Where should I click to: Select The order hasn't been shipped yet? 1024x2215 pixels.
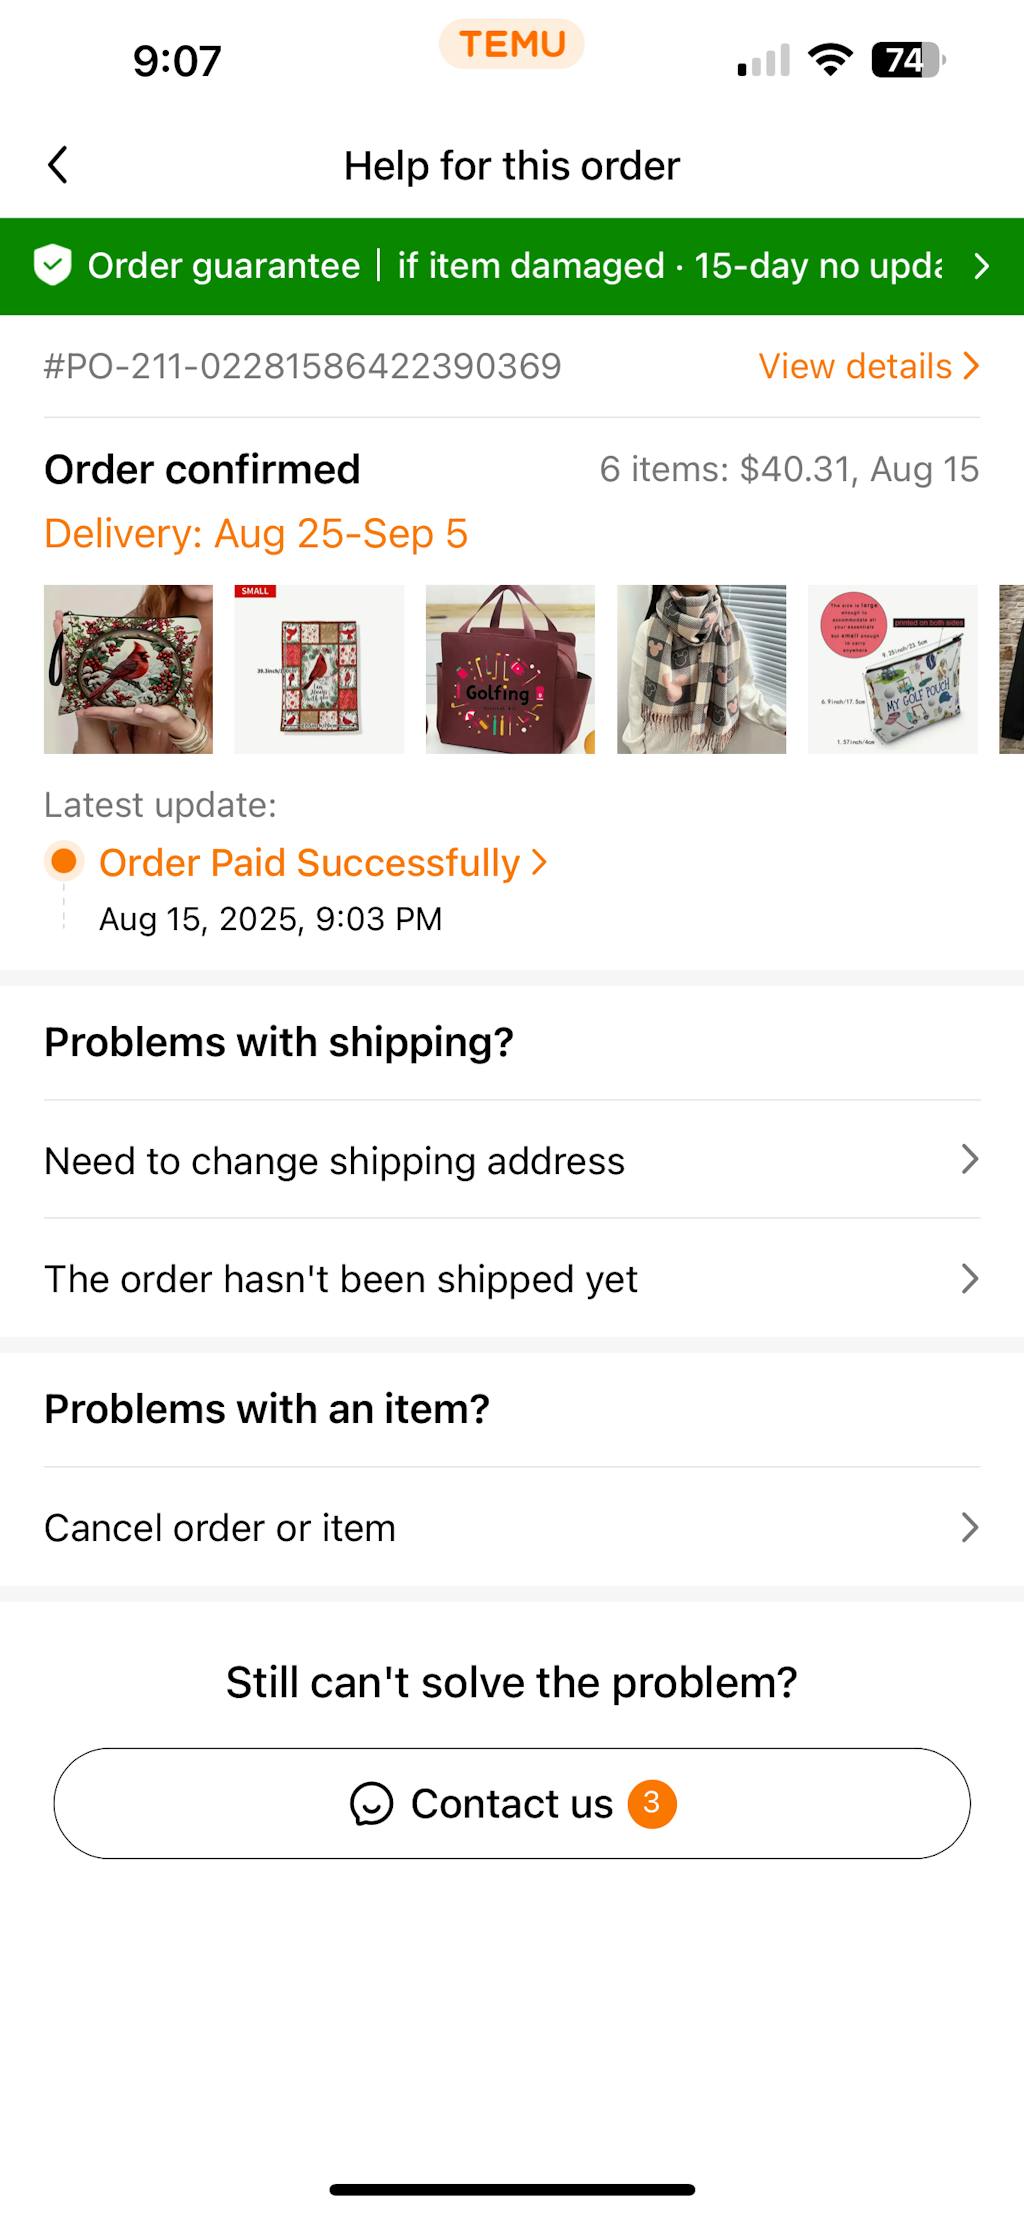(341, 1279)
